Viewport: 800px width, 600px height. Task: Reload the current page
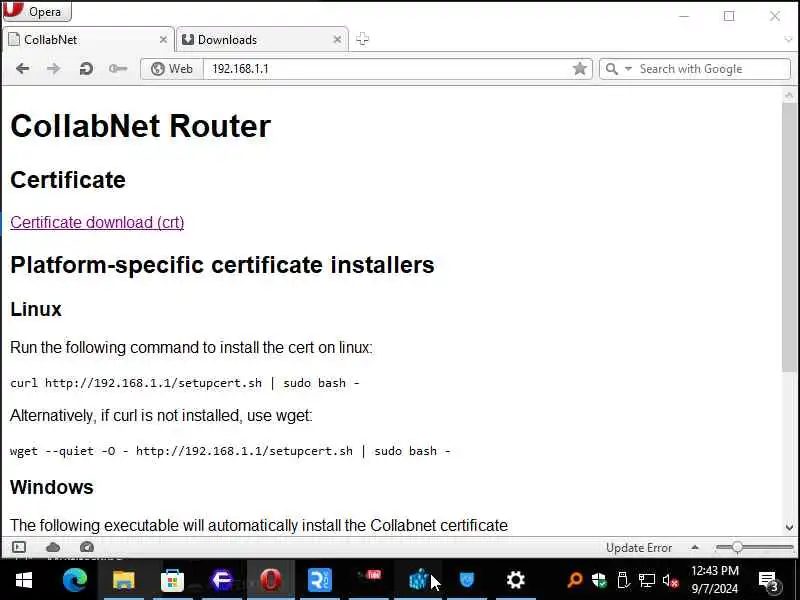pyautogui.click(x=86, y=68)
